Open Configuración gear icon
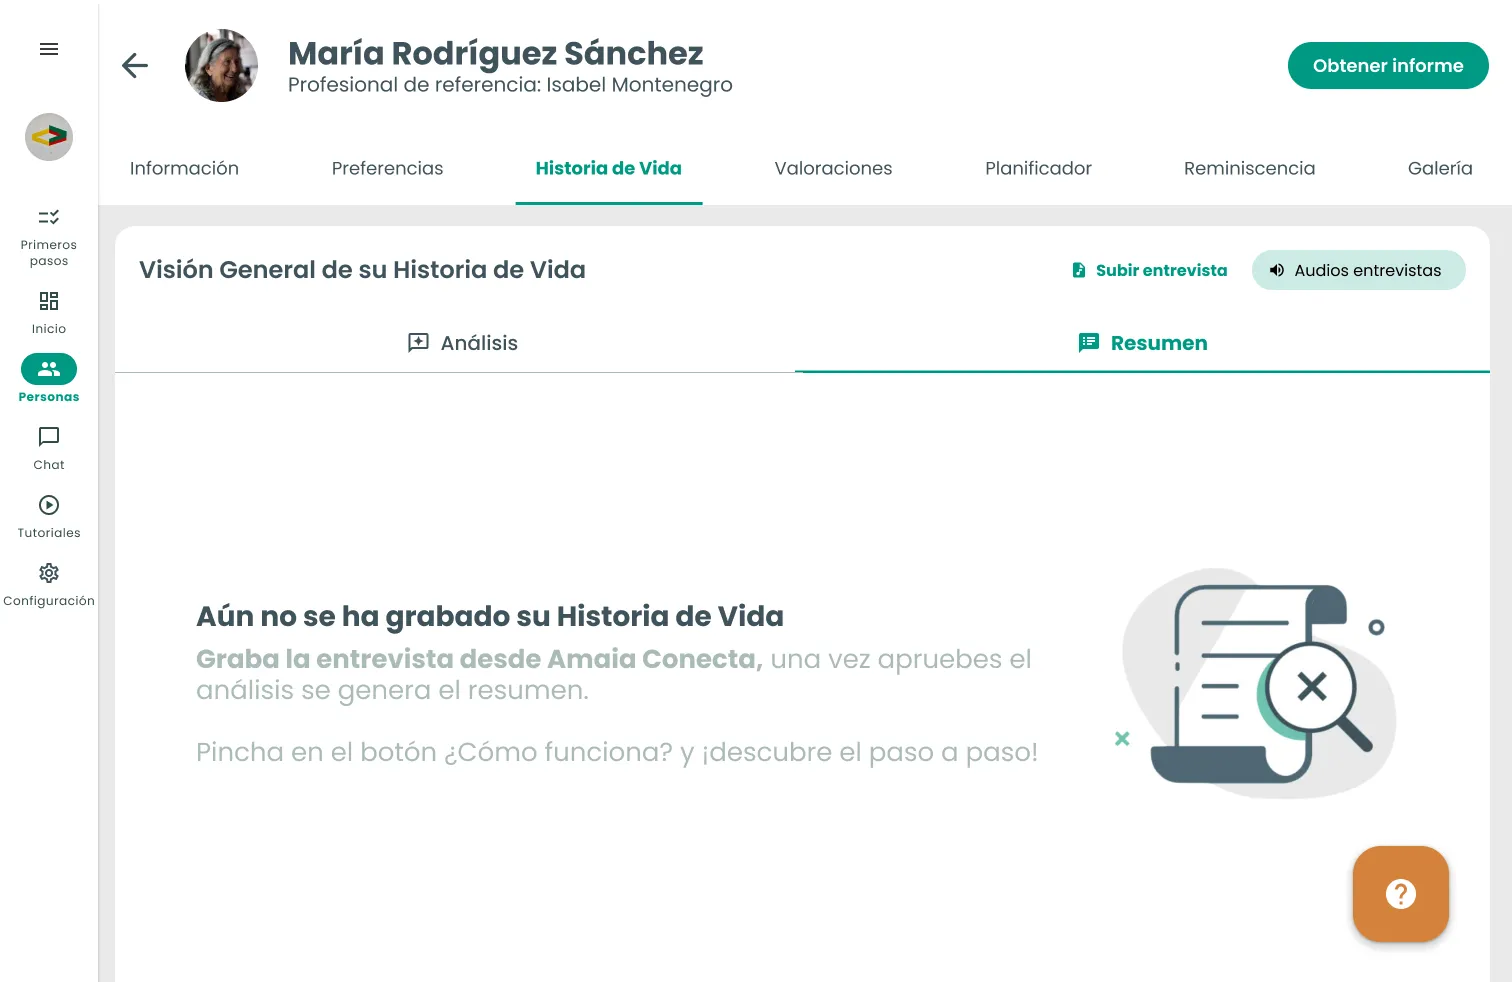The height and width of the screenshot is (982, 1512). tap(49, 573)
